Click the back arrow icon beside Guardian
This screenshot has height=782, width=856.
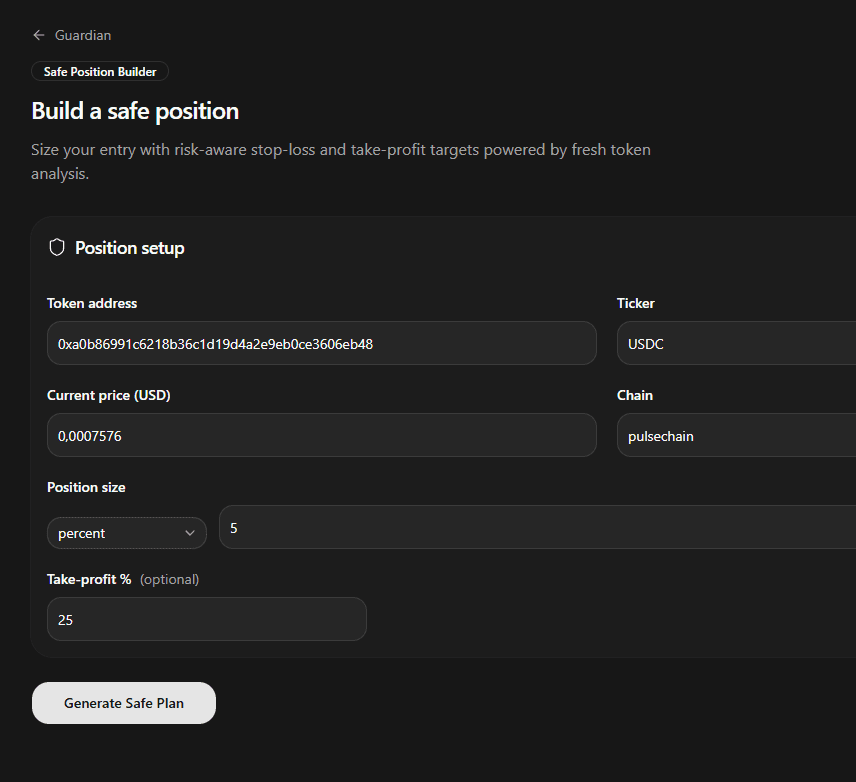pos(39,35)
